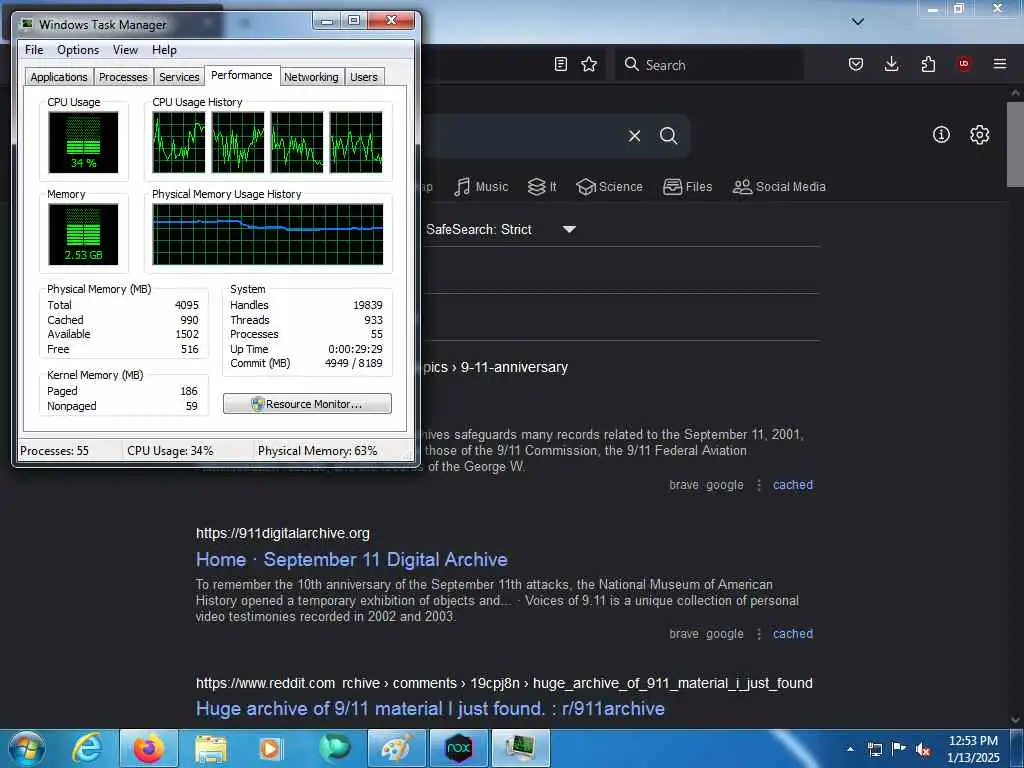Open the SafeSearch: Strict dropdown
The image size is (1024, 768).
[x=501, y=229]
